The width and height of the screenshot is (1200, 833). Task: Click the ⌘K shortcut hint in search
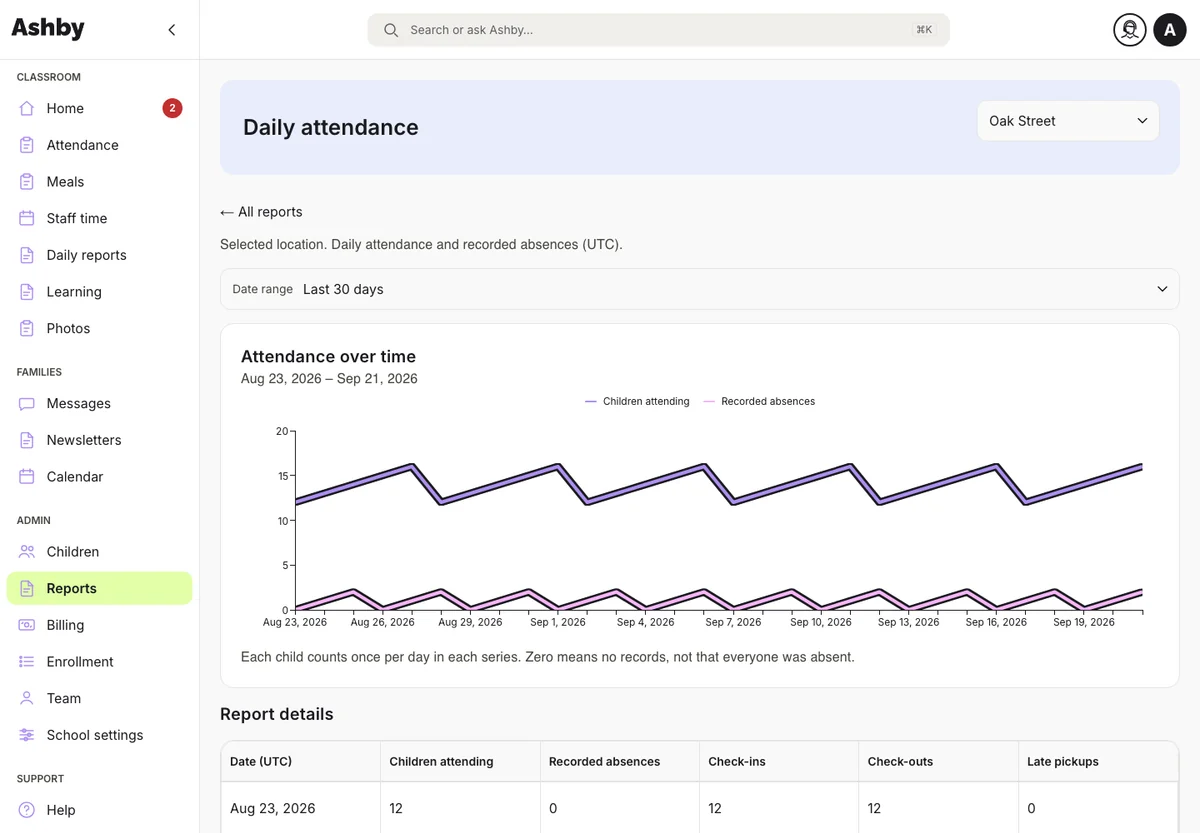point(924,30)
